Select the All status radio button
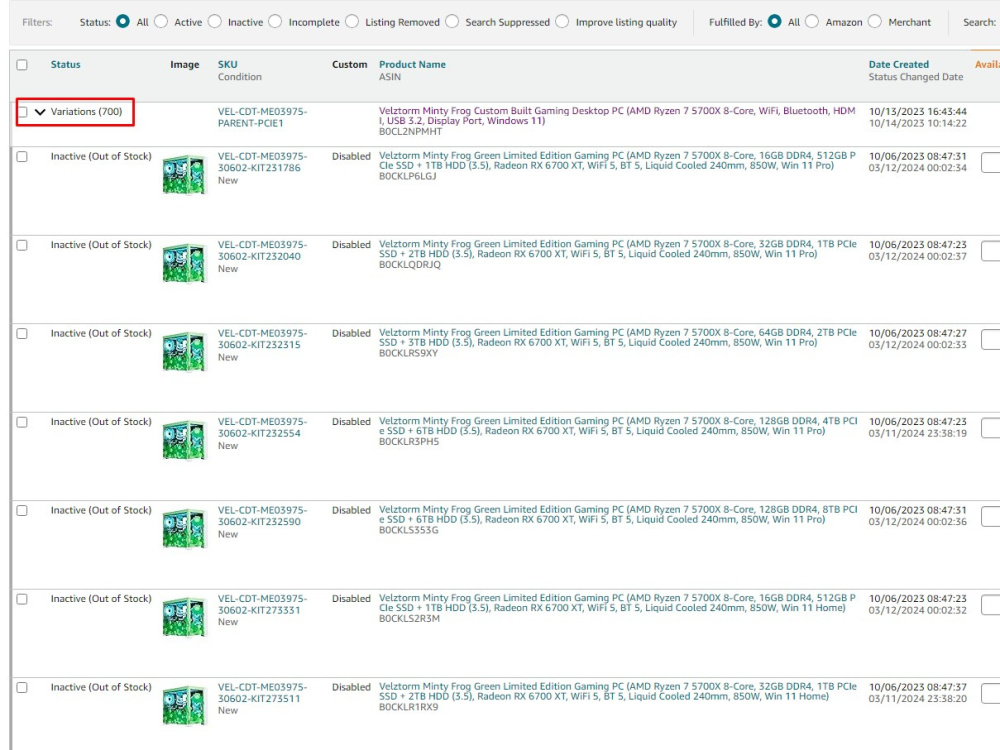The width and height of the screenshot is (1000, 750). click(122, 22)
